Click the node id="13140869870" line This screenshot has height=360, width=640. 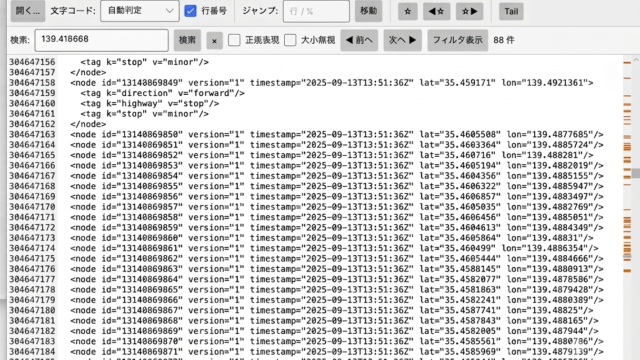point(337,341)
